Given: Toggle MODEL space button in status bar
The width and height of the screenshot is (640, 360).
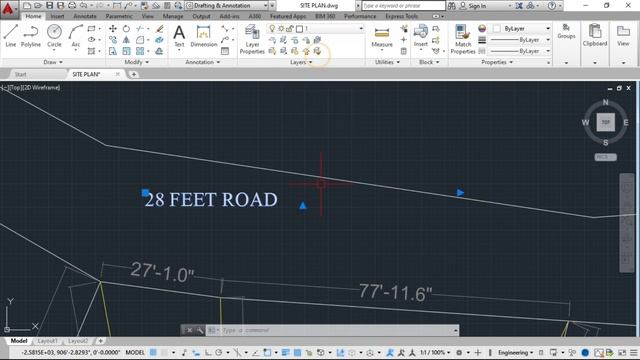Looking at the screenshot, I should [x=135, y=352].
